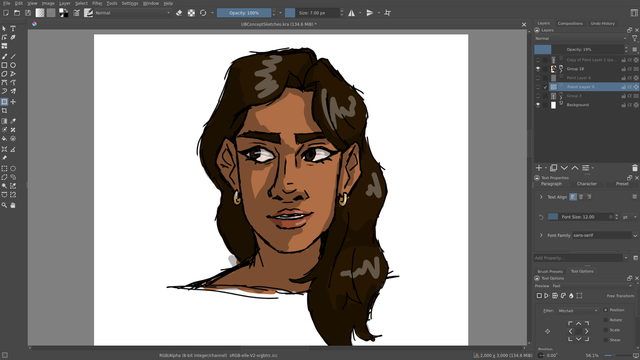Screen dimensions: 640x360
Task: Open the Filter menu
Action: click(97, 3)
